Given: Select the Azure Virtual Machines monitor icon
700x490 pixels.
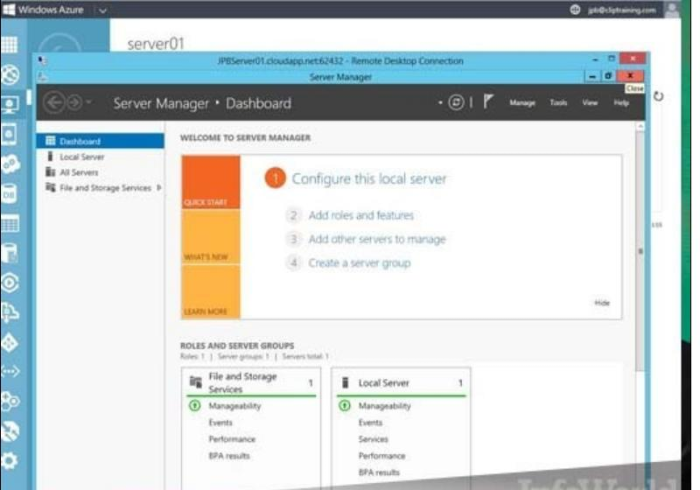Looking at the screenshot, I should click(10, 105).
